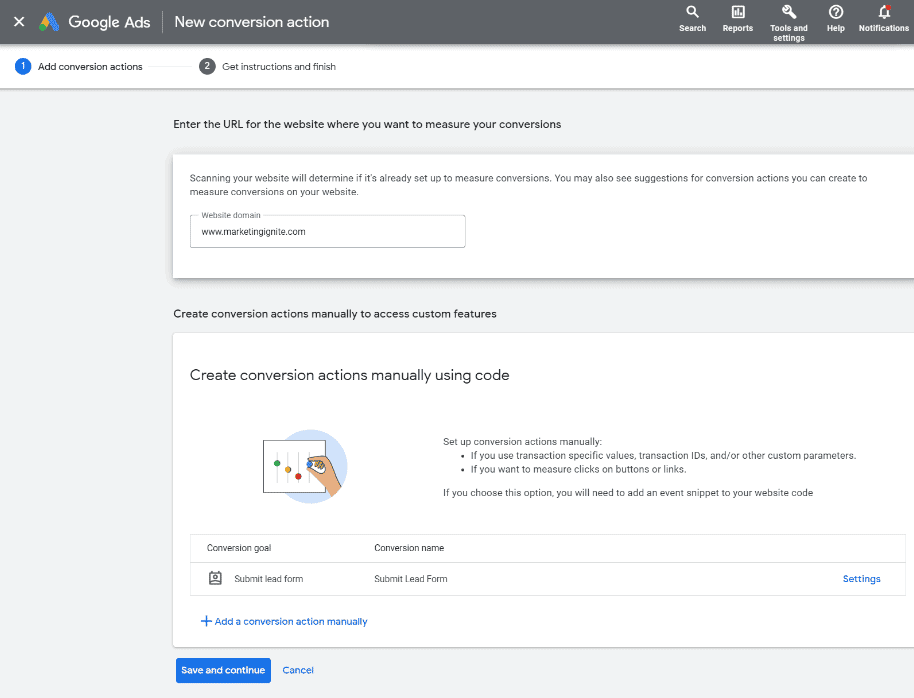Click the Website domain input field
The image size is (914, 698).
coord(327,232)
